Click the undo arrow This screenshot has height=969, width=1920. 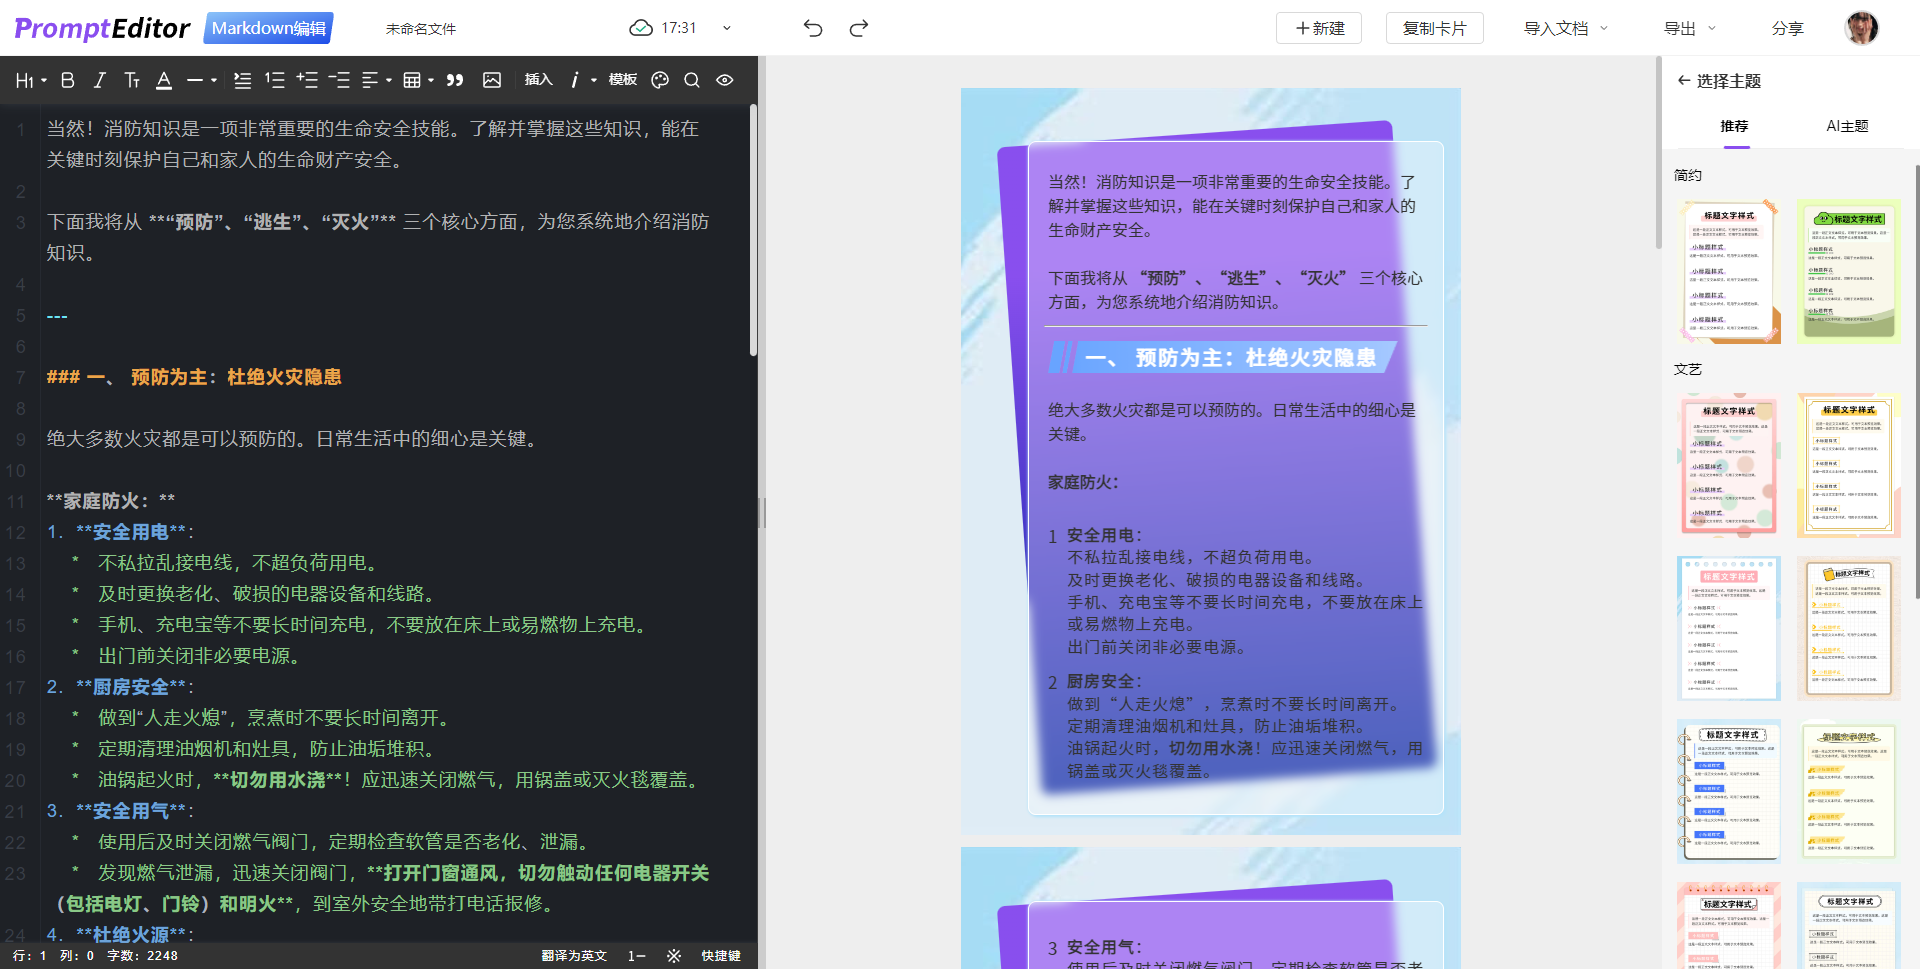[x=813, y=28]
